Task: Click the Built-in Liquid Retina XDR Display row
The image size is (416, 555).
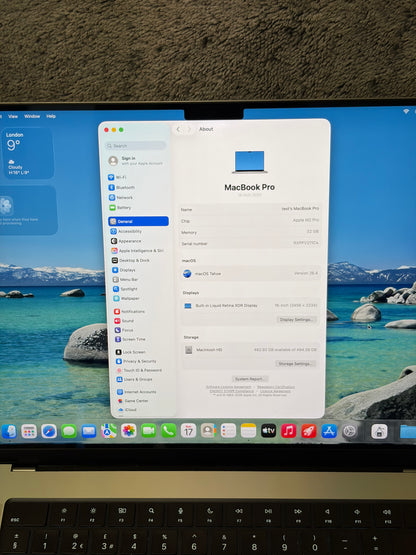Action: click(250, 305)
